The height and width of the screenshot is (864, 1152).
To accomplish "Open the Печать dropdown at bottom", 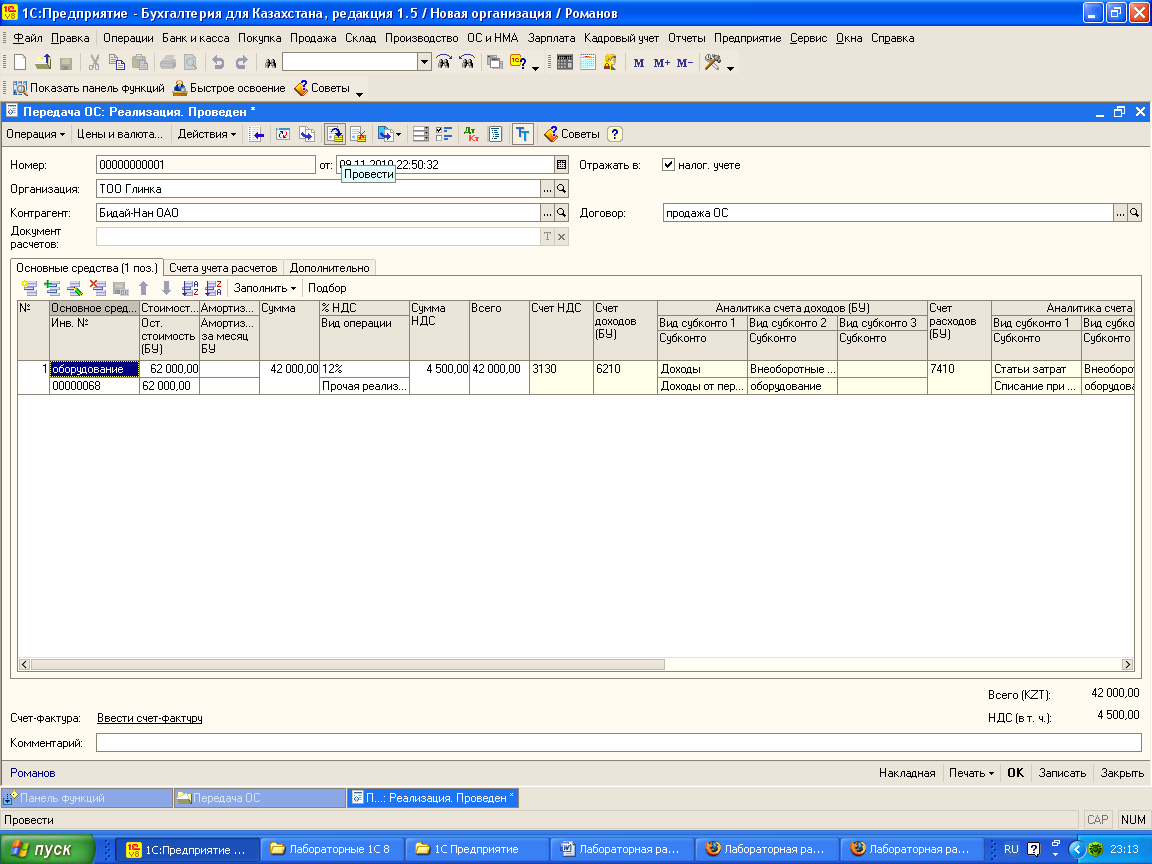I will [x=971, y=773].
